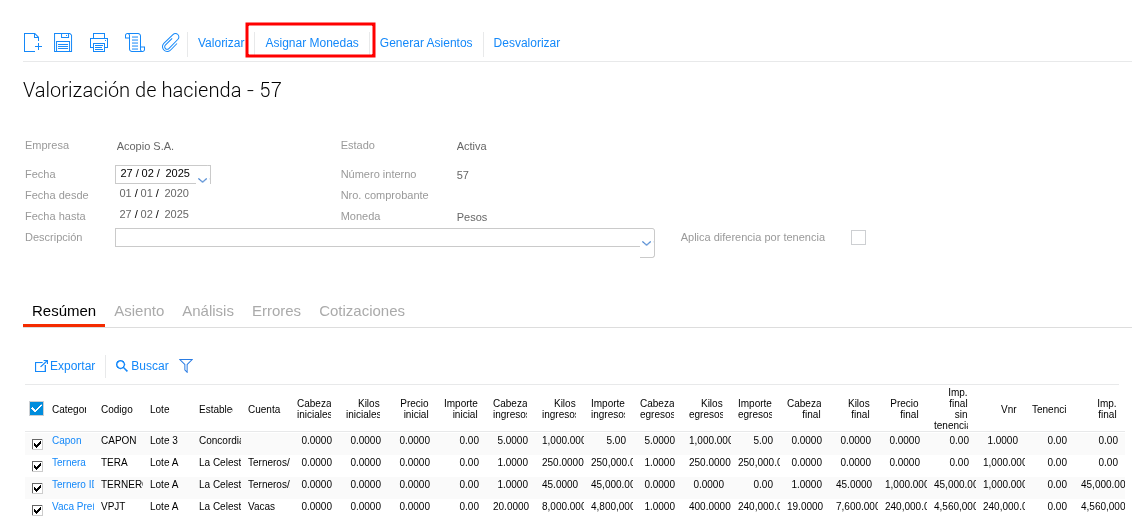Toggle the Aplica diferencia por tenencia checkbox

tap(858, 237)
